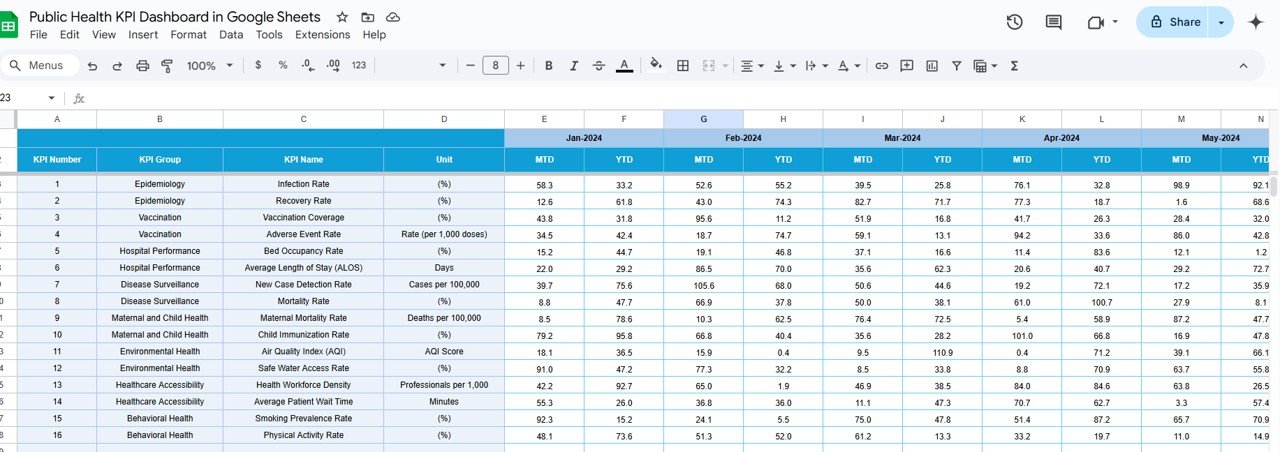Open the Data menu

(x=231, y=34)
